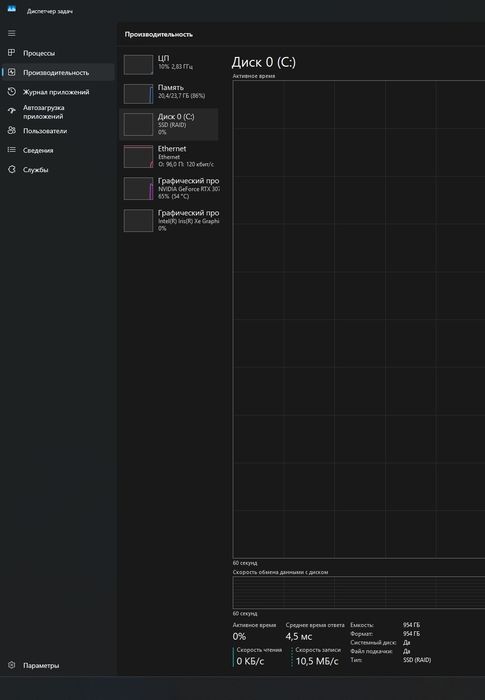Select the Ethernet mini graph thumbnail
The height and width of the screenshot is (700, 485).
coord(138,157)
